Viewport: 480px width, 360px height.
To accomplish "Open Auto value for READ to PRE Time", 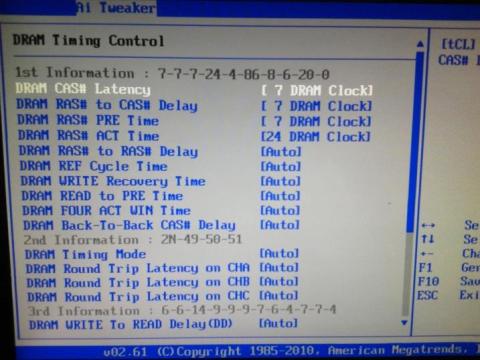I will [280, 196].
